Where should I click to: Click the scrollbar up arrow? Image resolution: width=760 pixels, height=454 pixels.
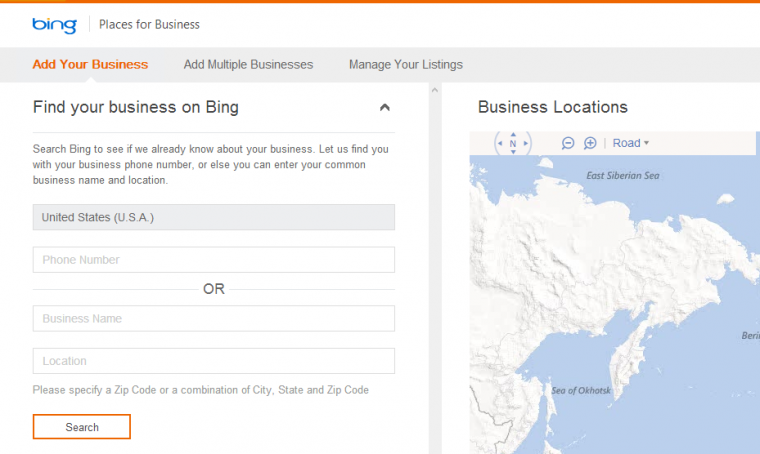pyautogui.click(x=435, y=90)
